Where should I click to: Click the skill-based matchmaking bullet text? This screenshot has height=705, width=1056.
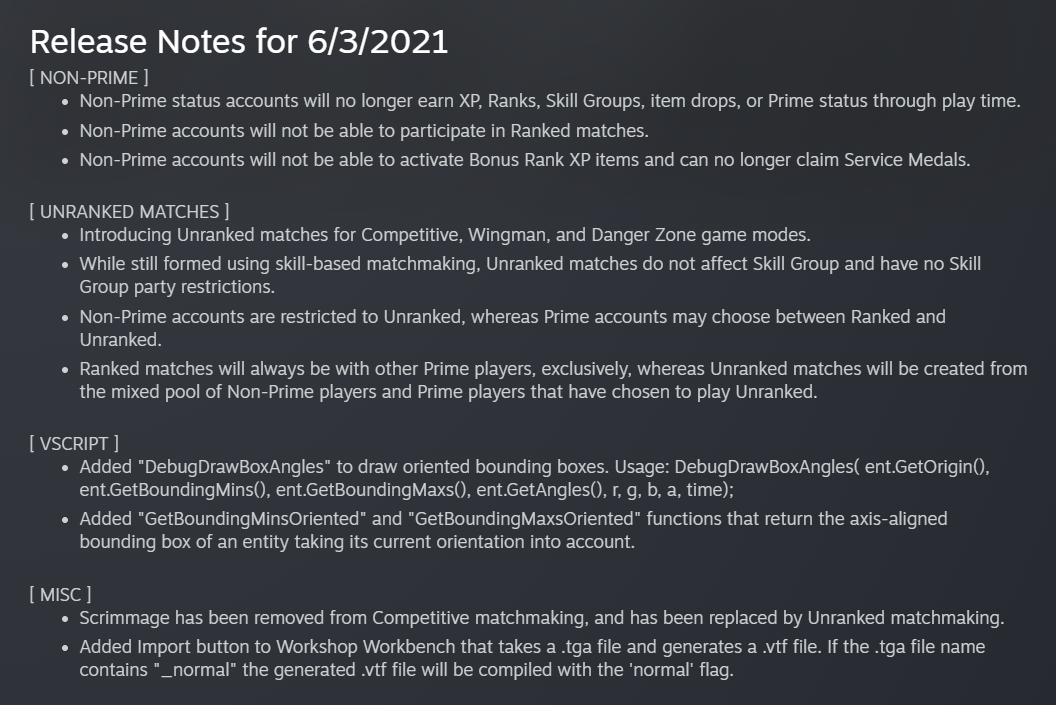[x=530, y=275]
